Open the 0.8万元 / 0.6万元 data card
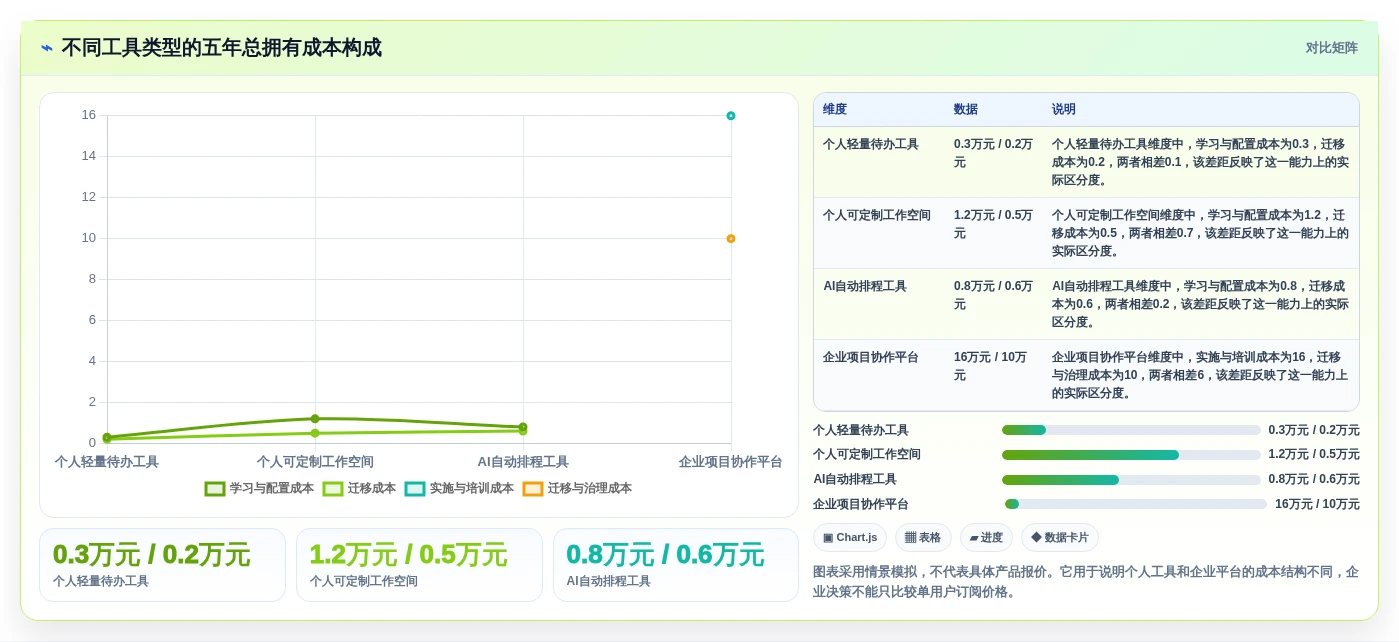The image size is (1399, 642). 676,565
